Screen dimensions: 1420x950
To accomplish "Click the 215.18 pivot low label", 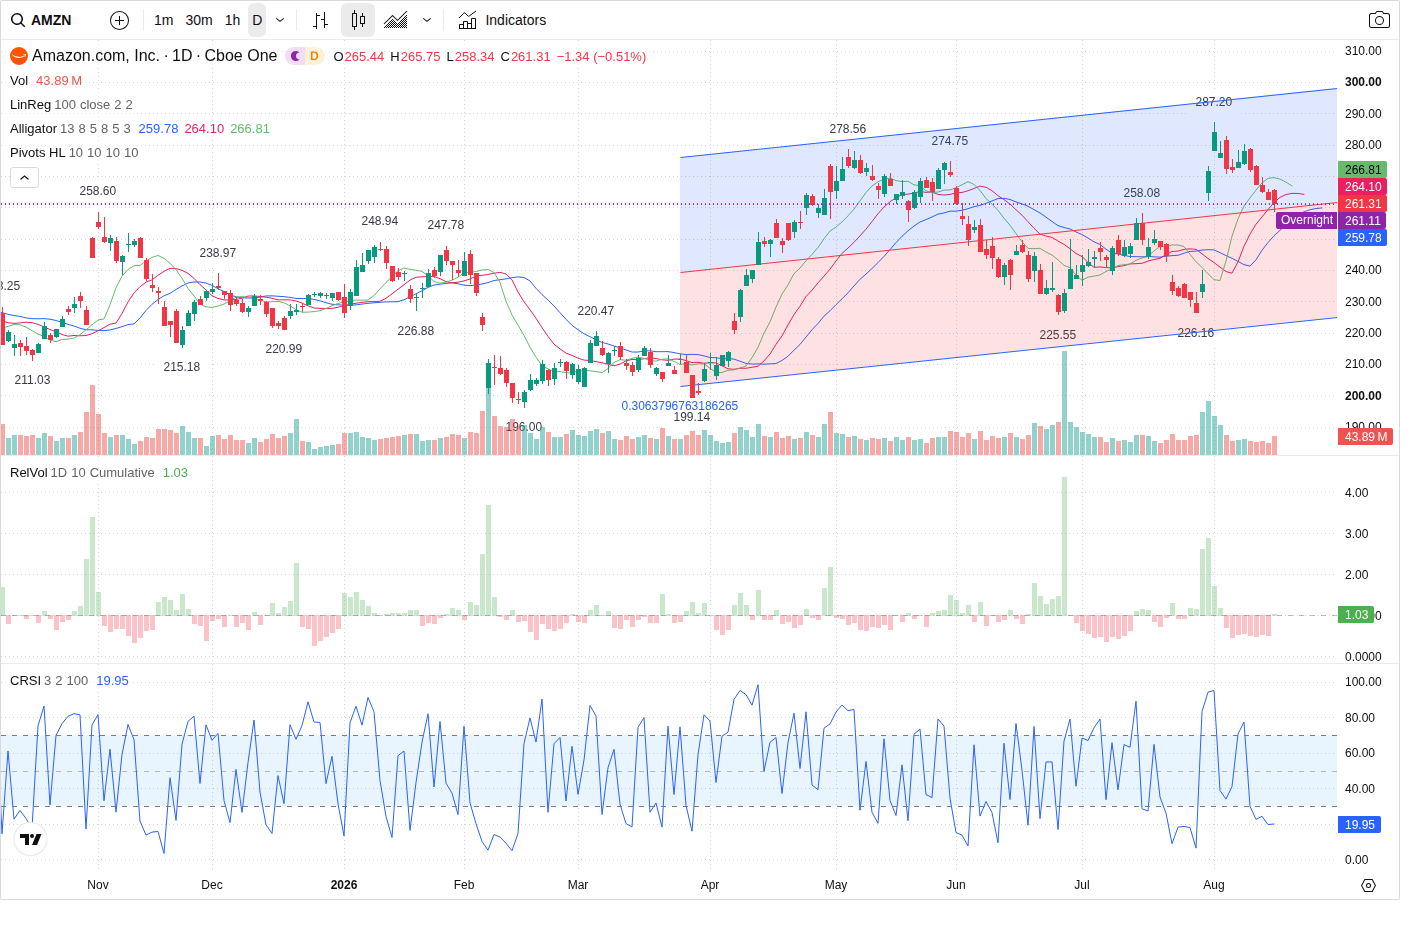I will pos(181,367).
